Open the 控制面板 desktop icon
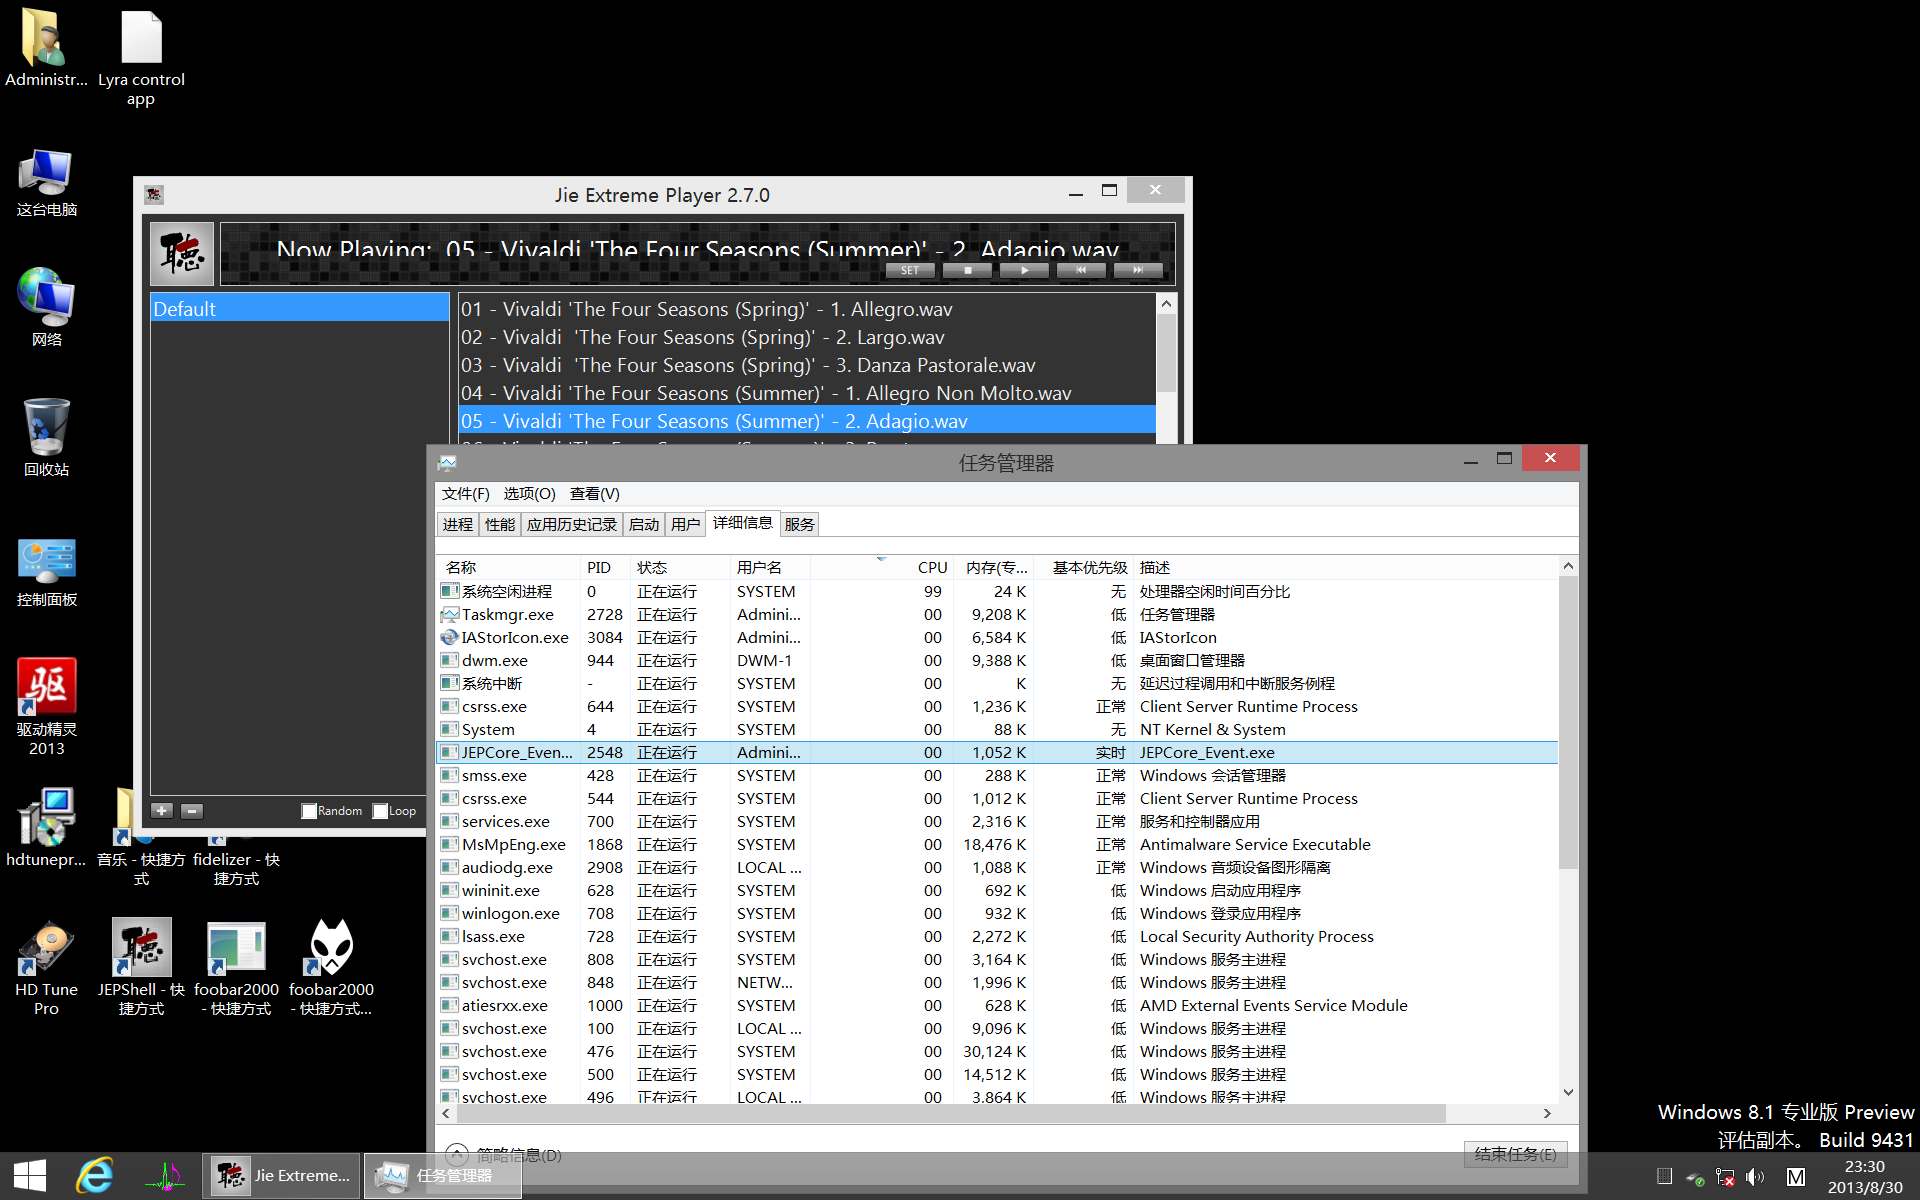Screen dimensions: 1920x1200 click(x=46, y=571)
